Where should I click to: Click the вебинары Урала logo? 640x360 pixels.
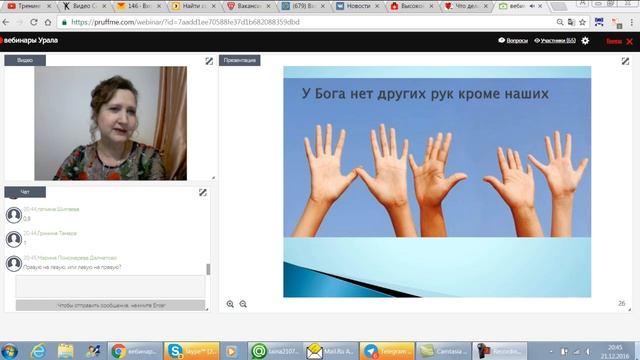point(29,40)
